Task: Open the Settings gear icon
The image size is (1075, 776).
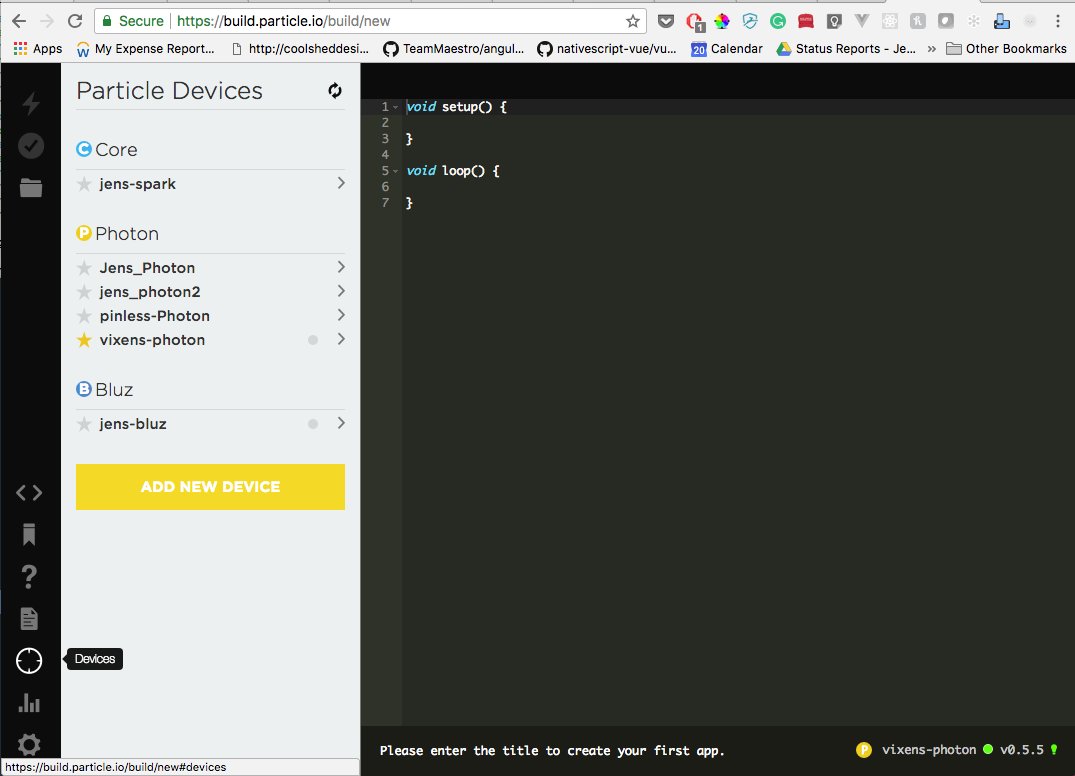Action: [29, 744]
